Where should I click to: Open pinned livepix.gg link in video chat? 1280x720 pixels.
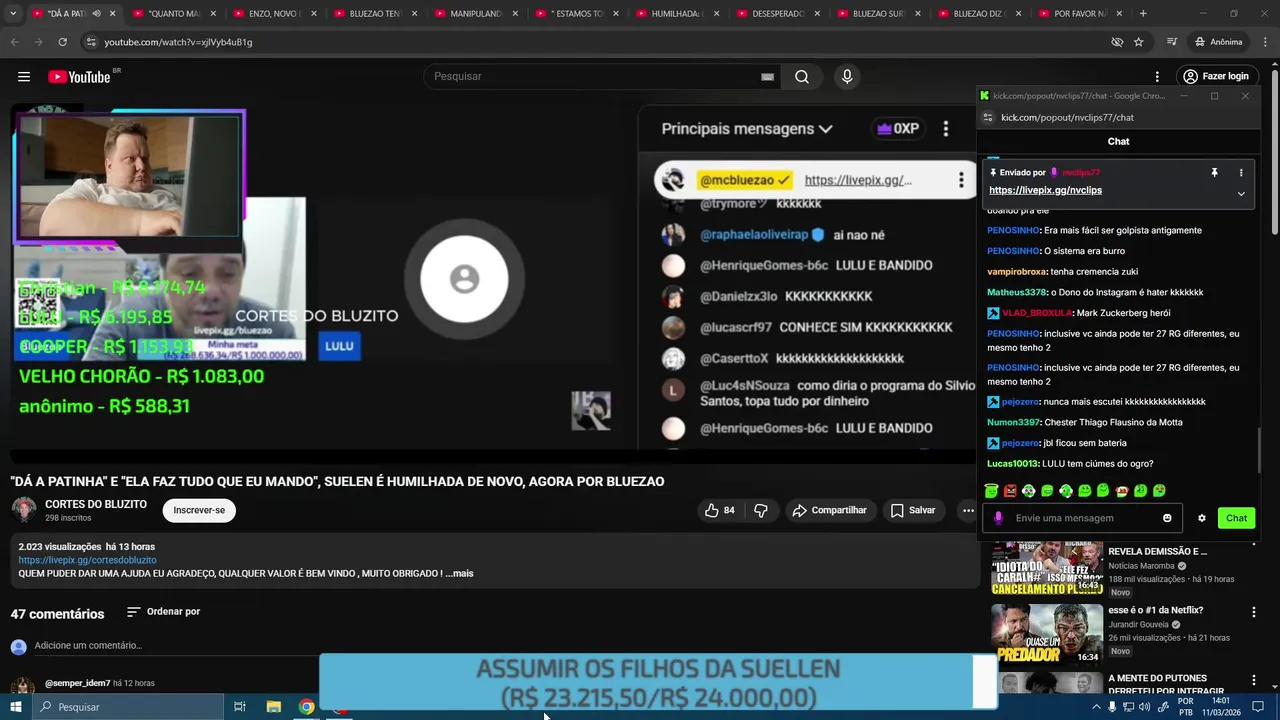[858, 180]
